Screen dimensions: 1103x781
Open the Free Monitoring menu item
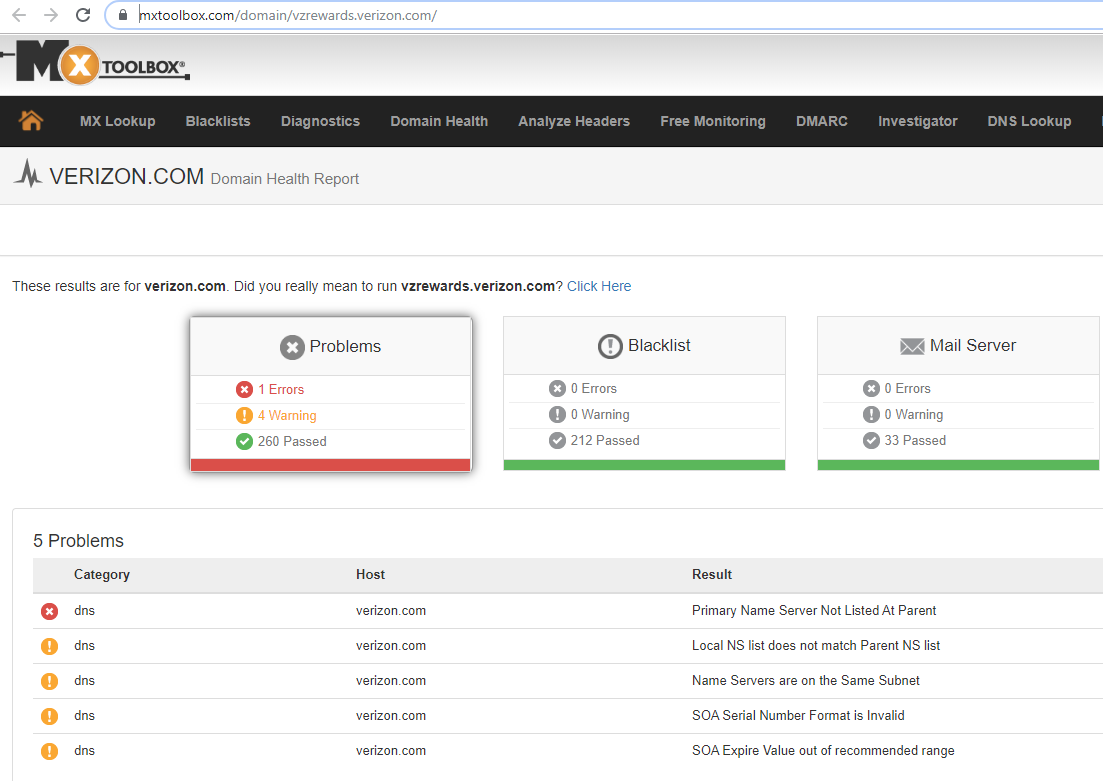coord(713,121)
